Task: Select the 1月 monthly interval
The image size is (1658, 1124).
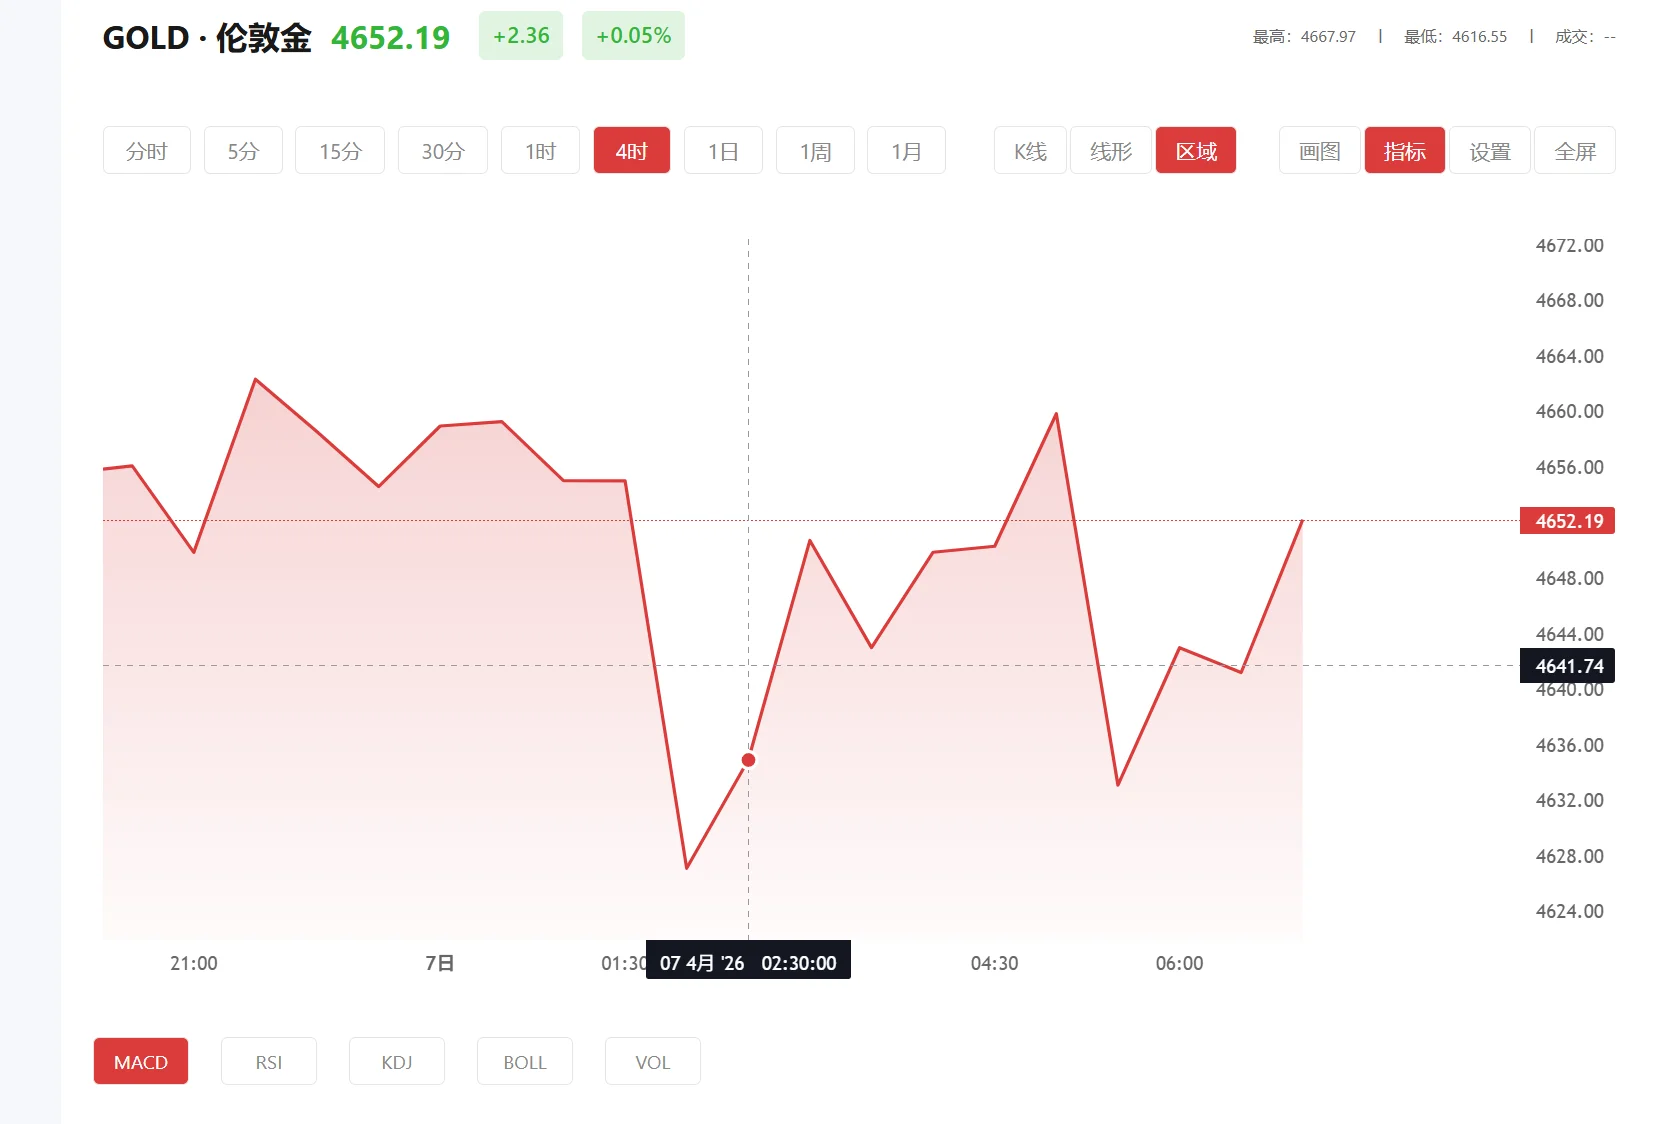Action: 906,150
